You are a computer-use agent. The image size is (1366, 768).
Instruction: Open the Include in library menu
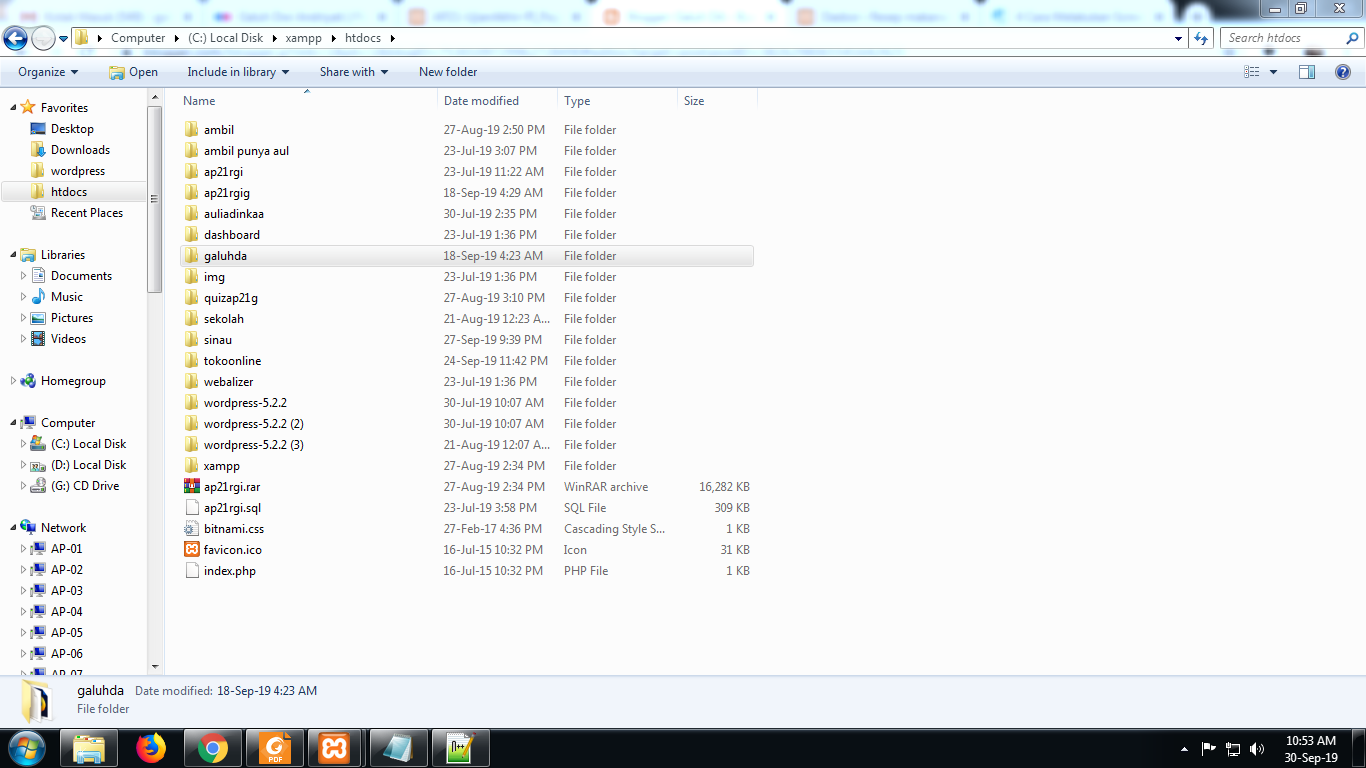(x=238, y=72)
